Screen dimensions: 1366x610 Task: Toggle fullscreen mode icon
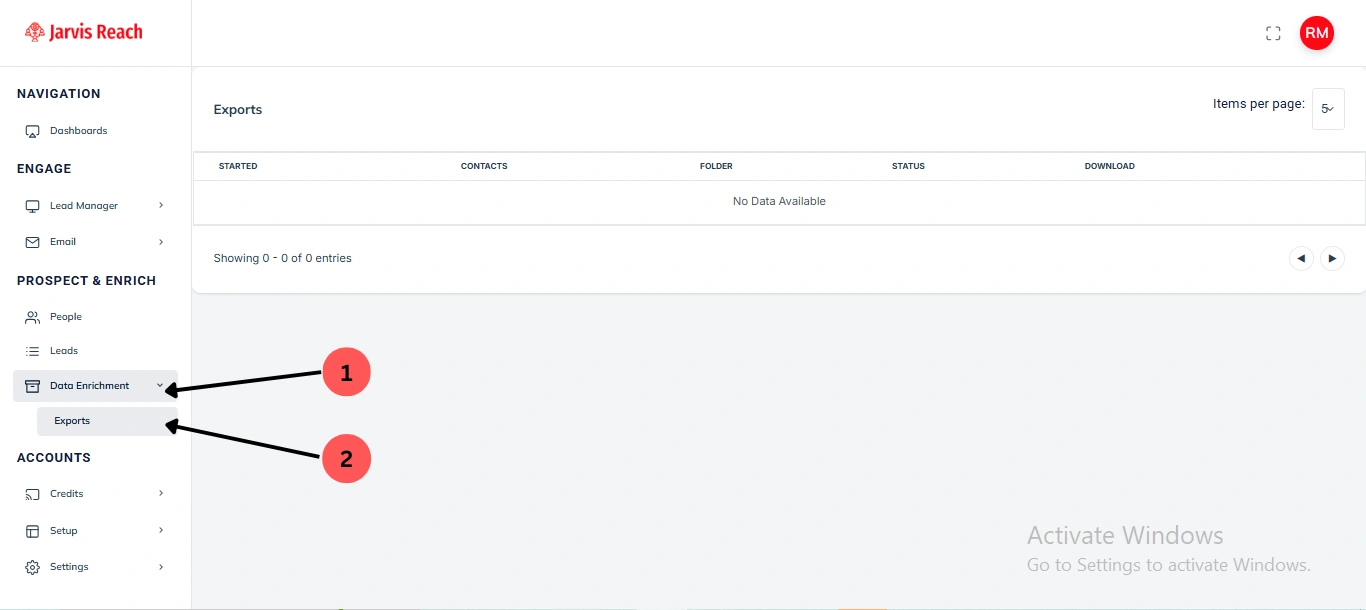coord(1273,33)
